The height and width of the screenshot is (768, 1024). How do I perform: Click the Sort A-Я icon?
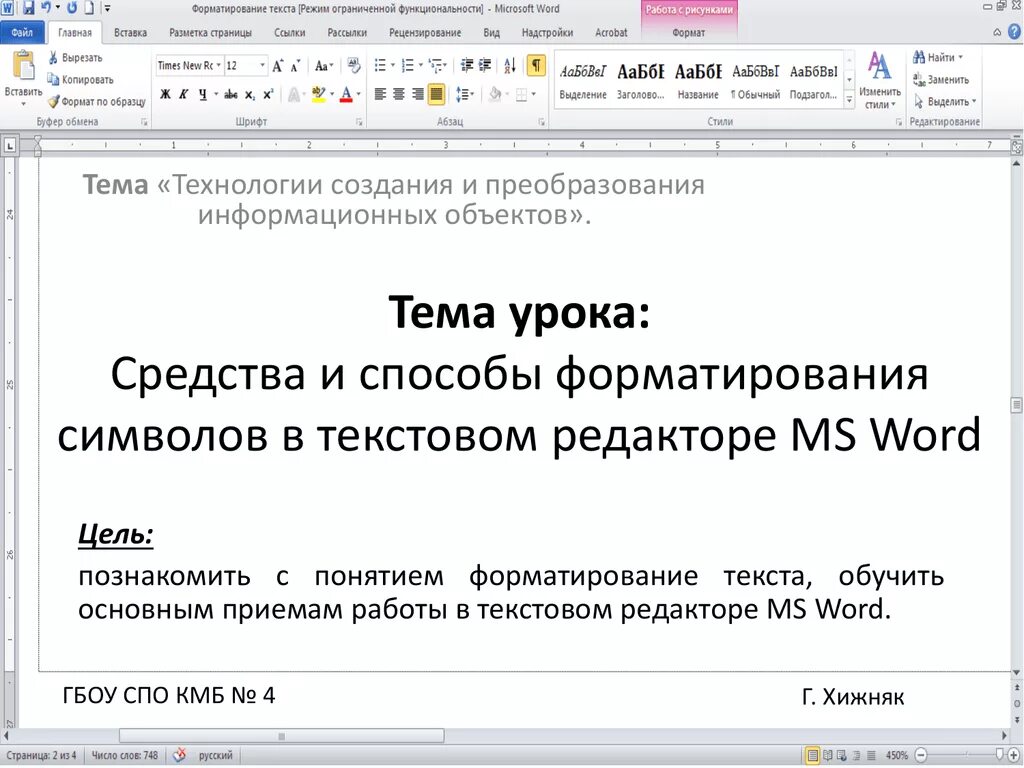510,65
